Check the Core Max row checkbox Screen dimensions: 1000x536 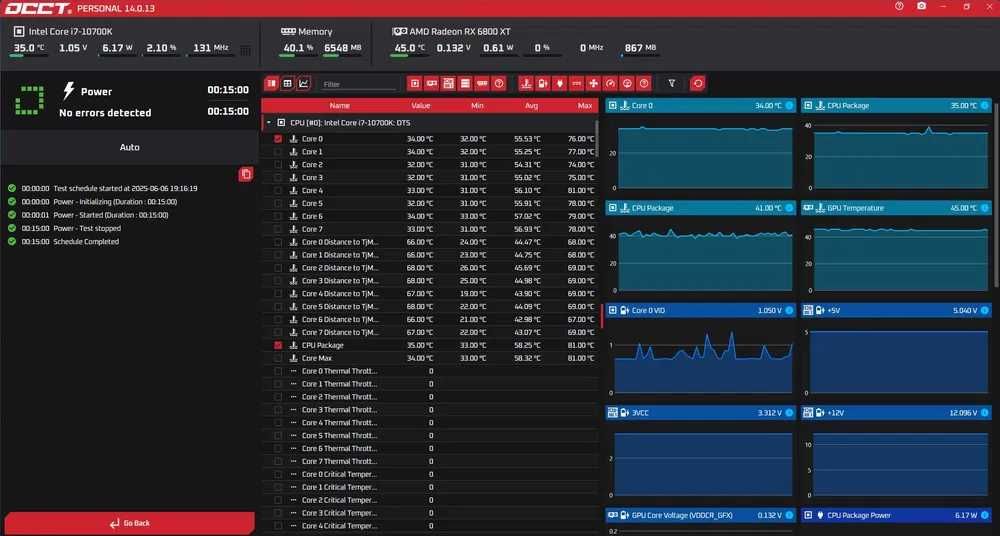(x=278, y=358)
